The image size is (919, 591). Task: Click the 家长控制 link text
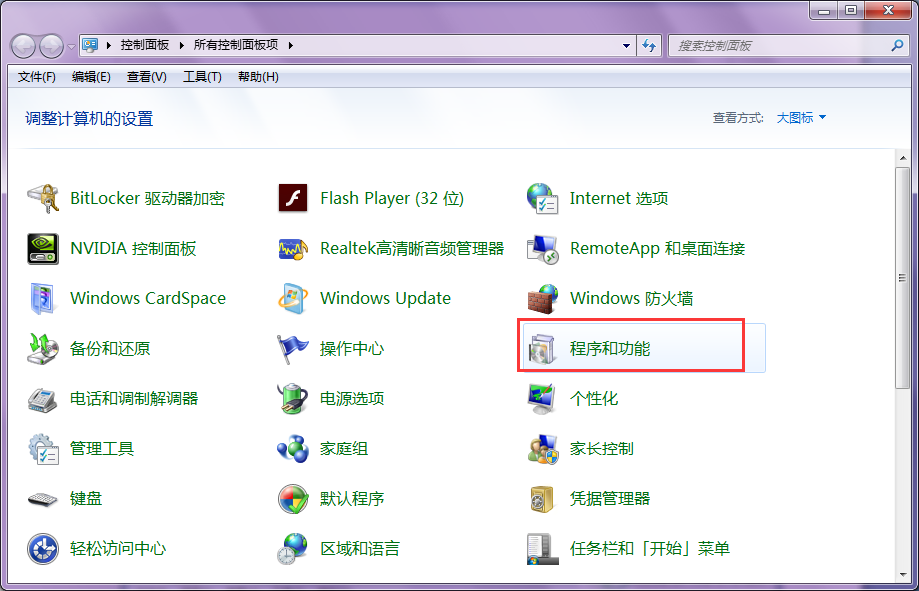(x=601, y=449)
